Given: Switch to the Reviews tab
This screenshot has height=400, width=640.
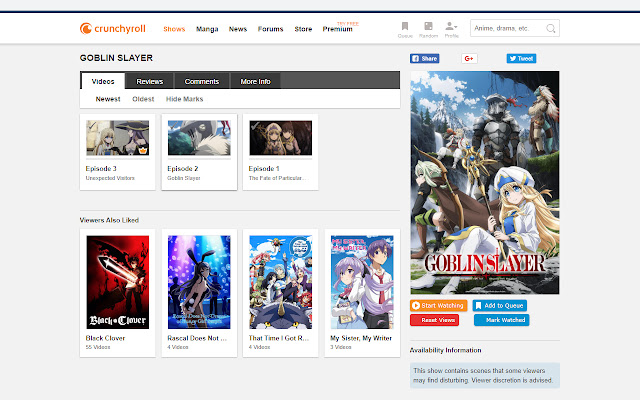Looking at the screenshot, I should [x=149, y=81].
